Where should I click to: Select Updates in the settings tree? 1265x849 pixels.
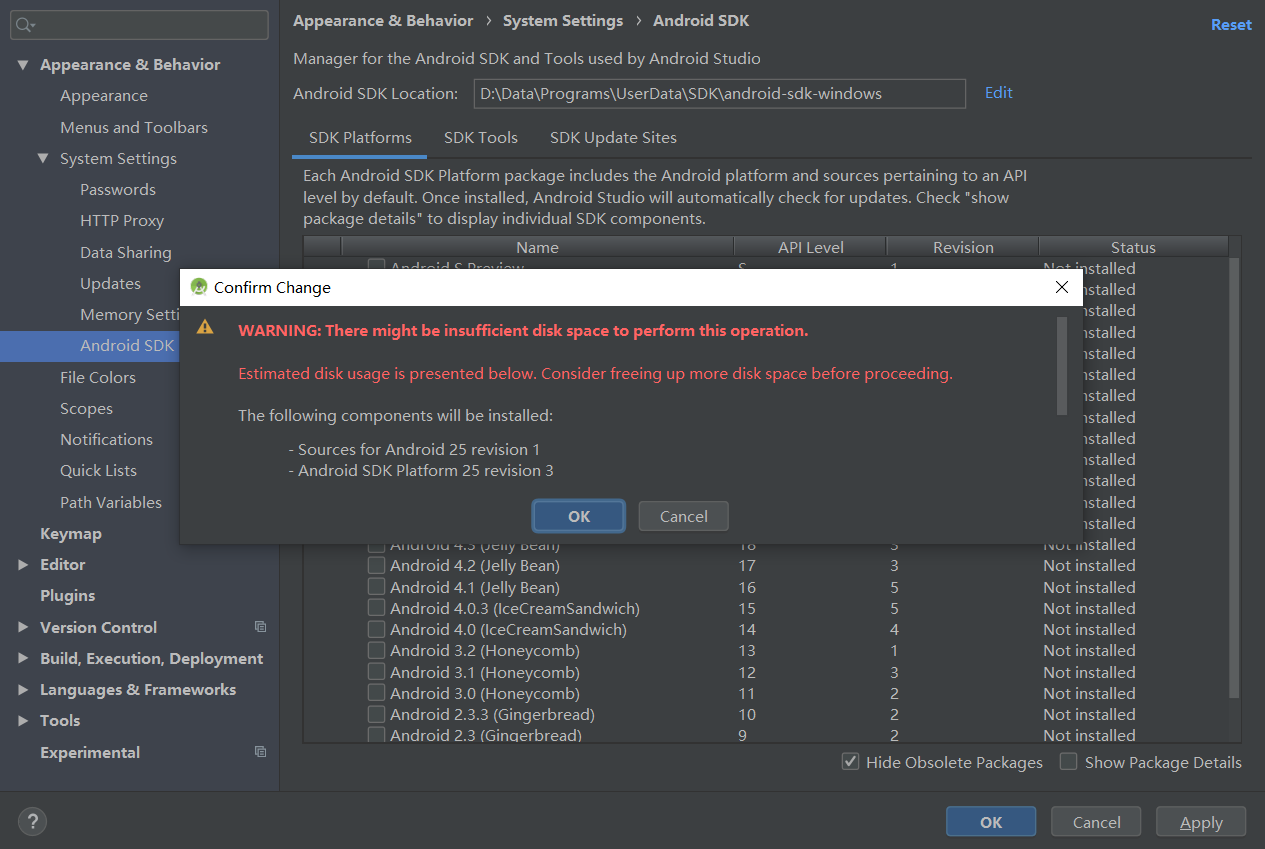(x=111, y=284)
